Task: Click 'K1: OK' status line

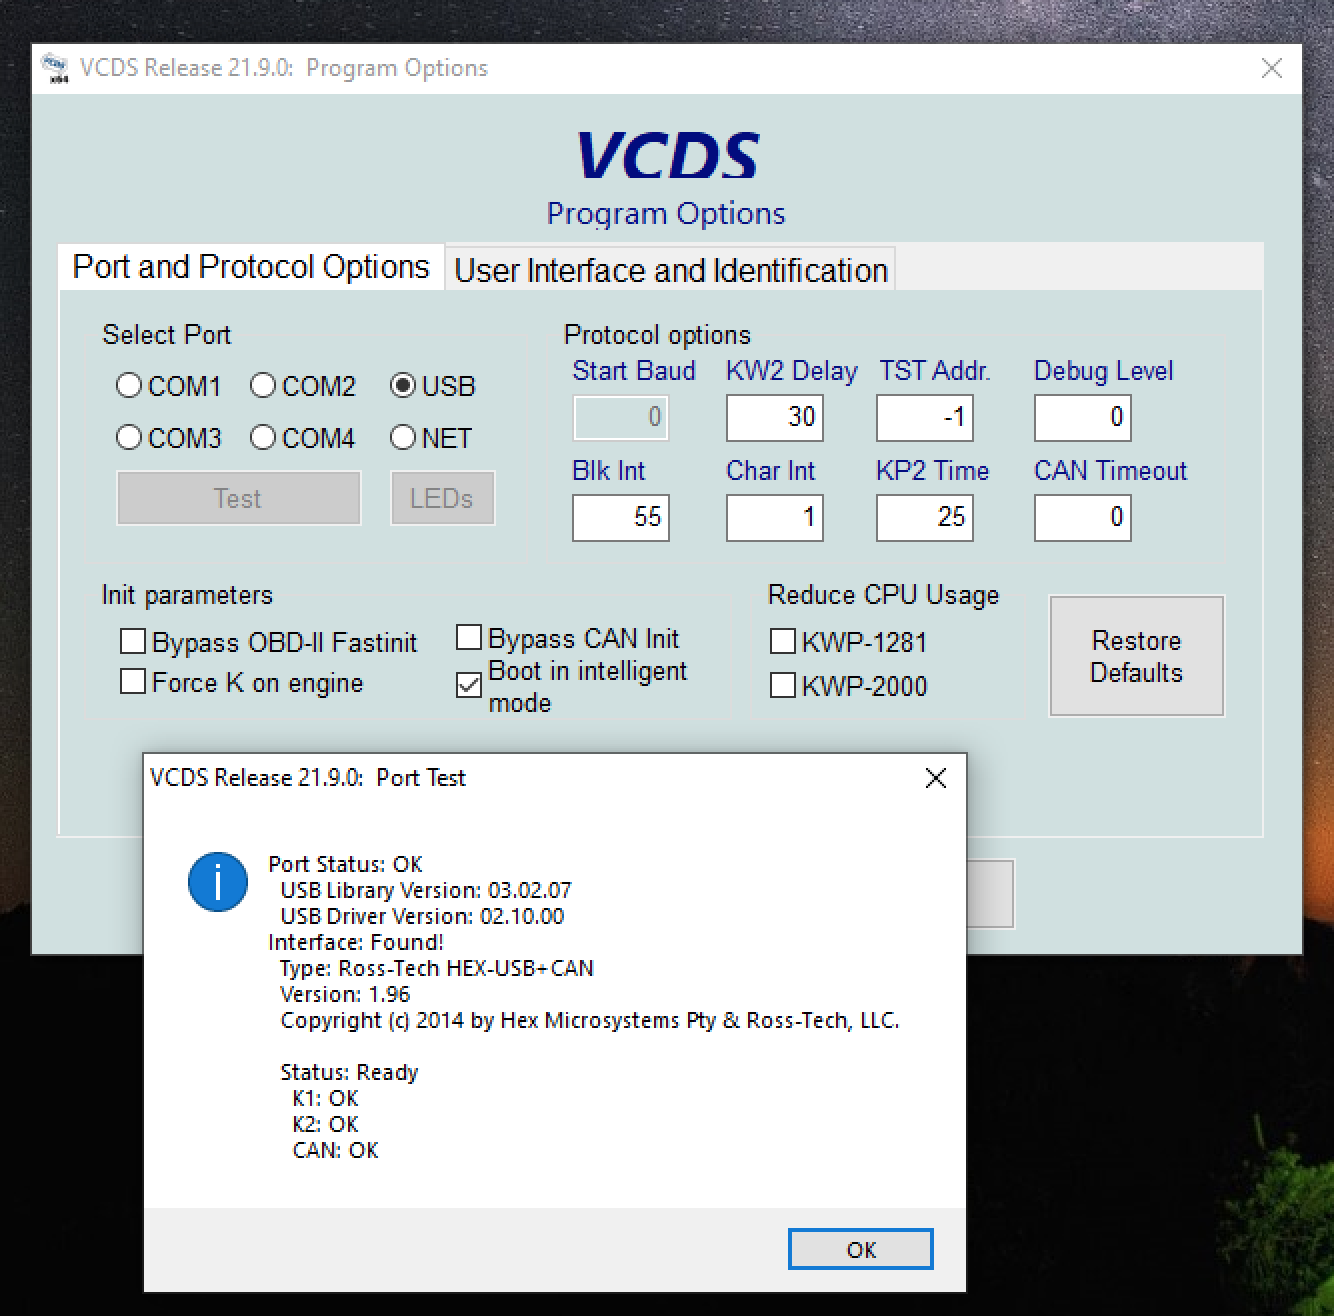Action: (325, 1098)
